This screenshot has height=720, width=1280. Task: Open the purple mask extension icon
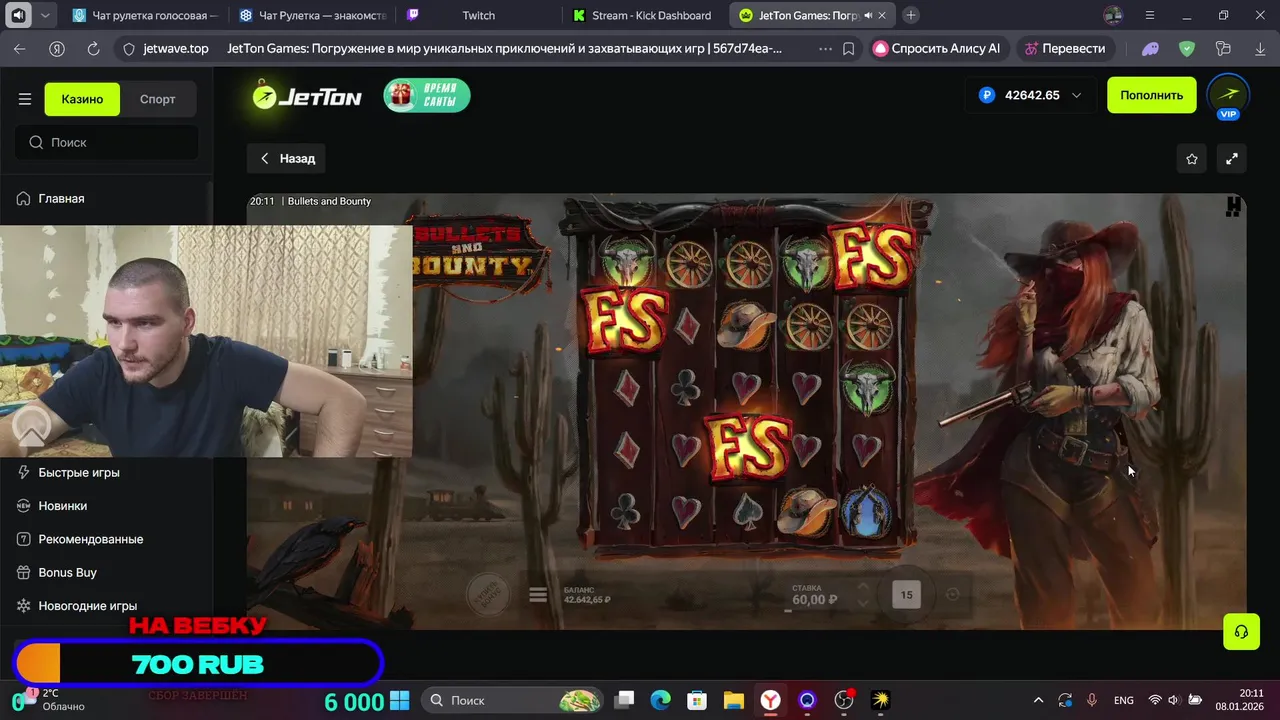[1151, 48]
